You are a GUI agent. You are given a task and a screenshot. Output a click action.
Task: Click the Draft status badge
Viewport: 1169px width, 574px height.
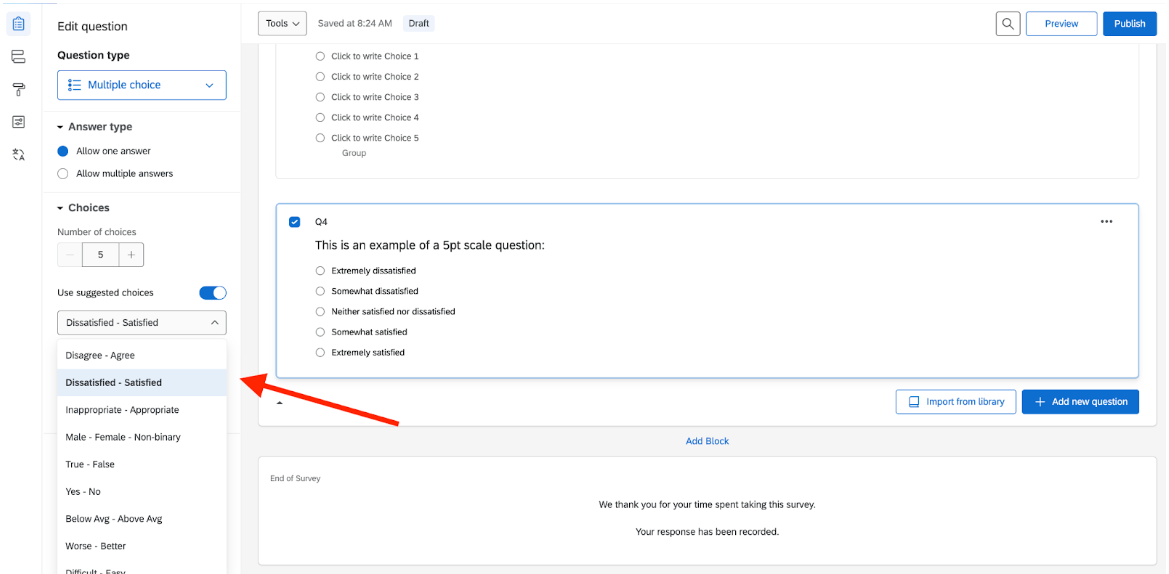pyautogui.click(x=419, y=24)
